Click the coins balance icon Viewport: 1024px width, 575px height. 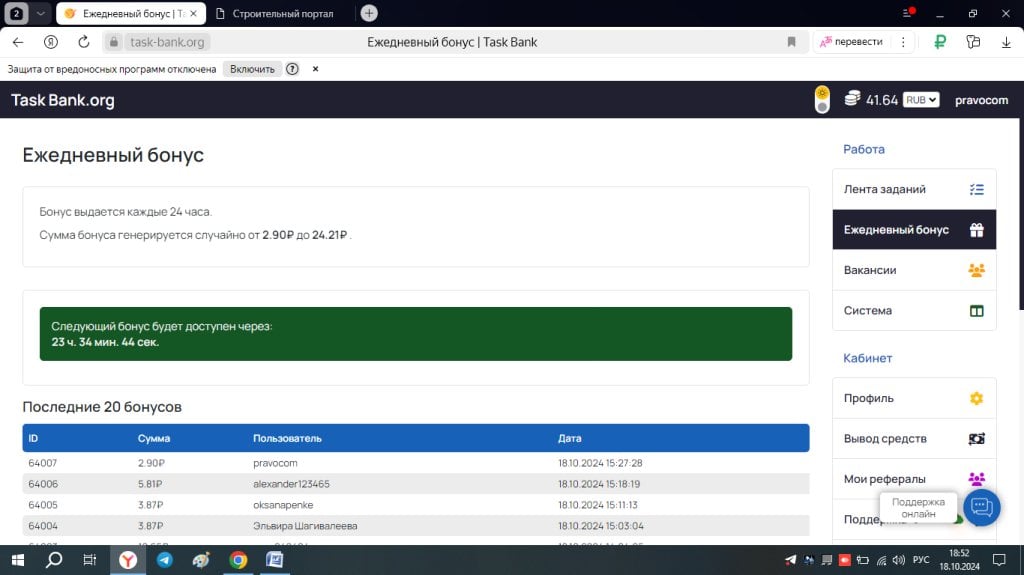pos(852,99)
